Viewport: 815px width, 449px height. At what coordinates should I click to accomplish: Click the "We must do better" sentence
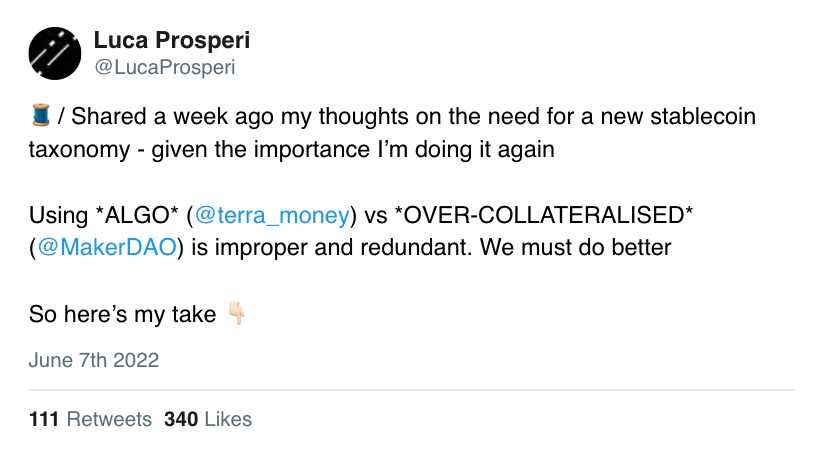coord(589,247)
